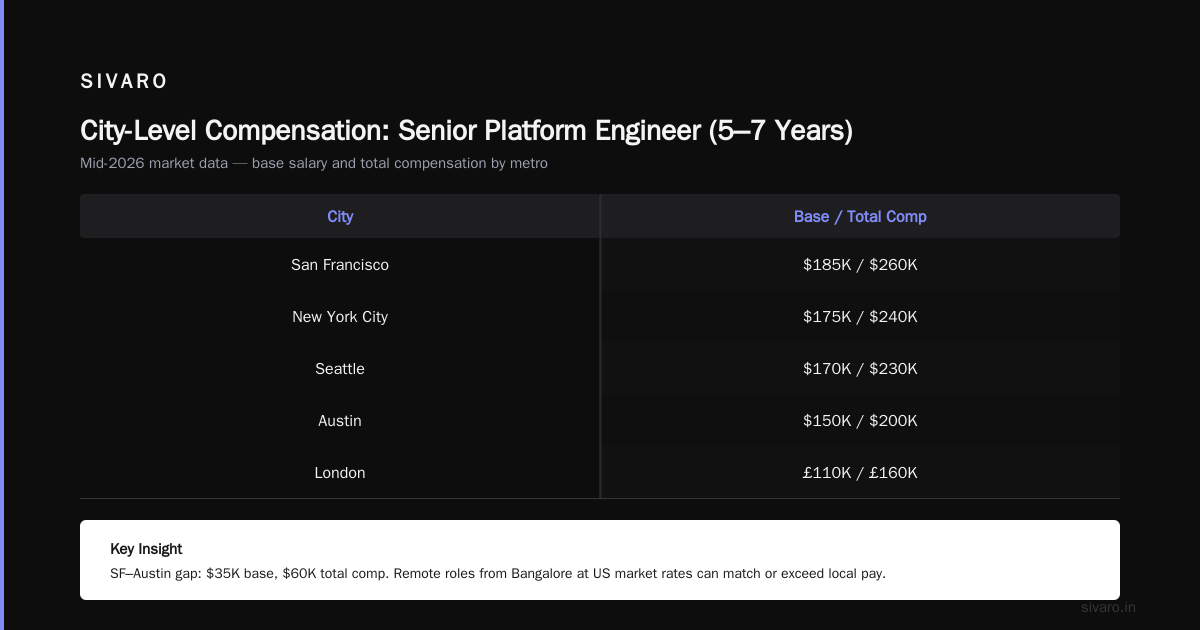Select the London cell
1200x630 pixels.
(x=340, y=473)
